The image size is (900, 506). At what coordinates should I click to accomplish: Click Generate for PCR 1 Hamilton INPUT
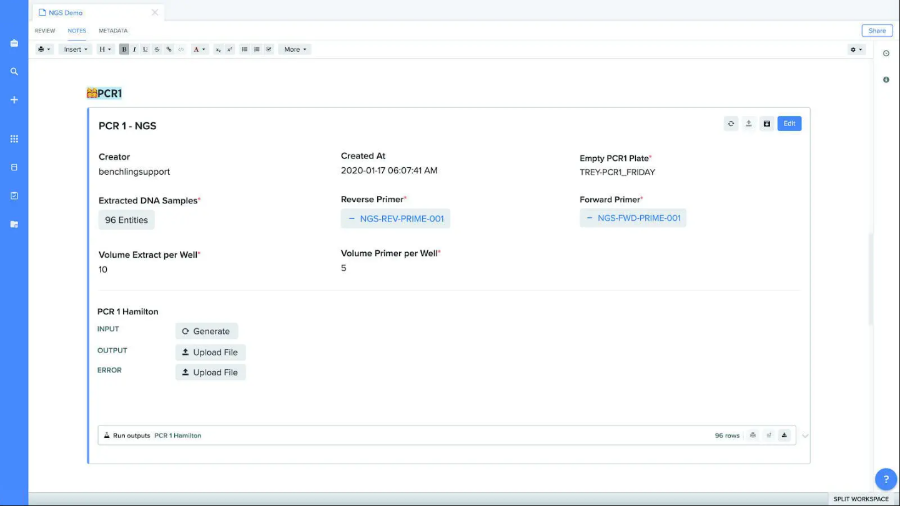[x=206, y=331]
